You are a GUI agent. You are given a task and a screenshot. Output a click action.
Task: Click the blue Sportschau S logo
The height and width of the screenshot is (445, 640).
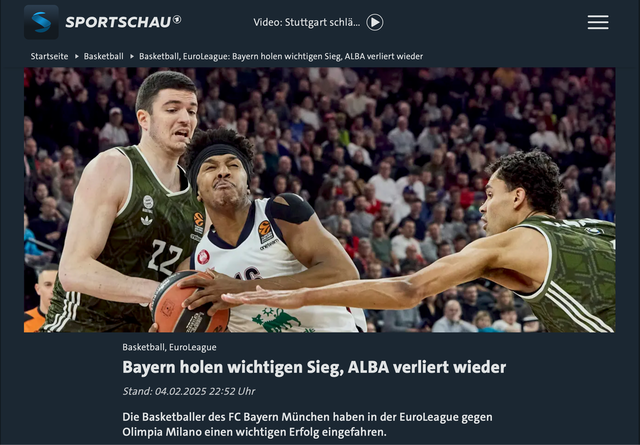pos(41,22)
